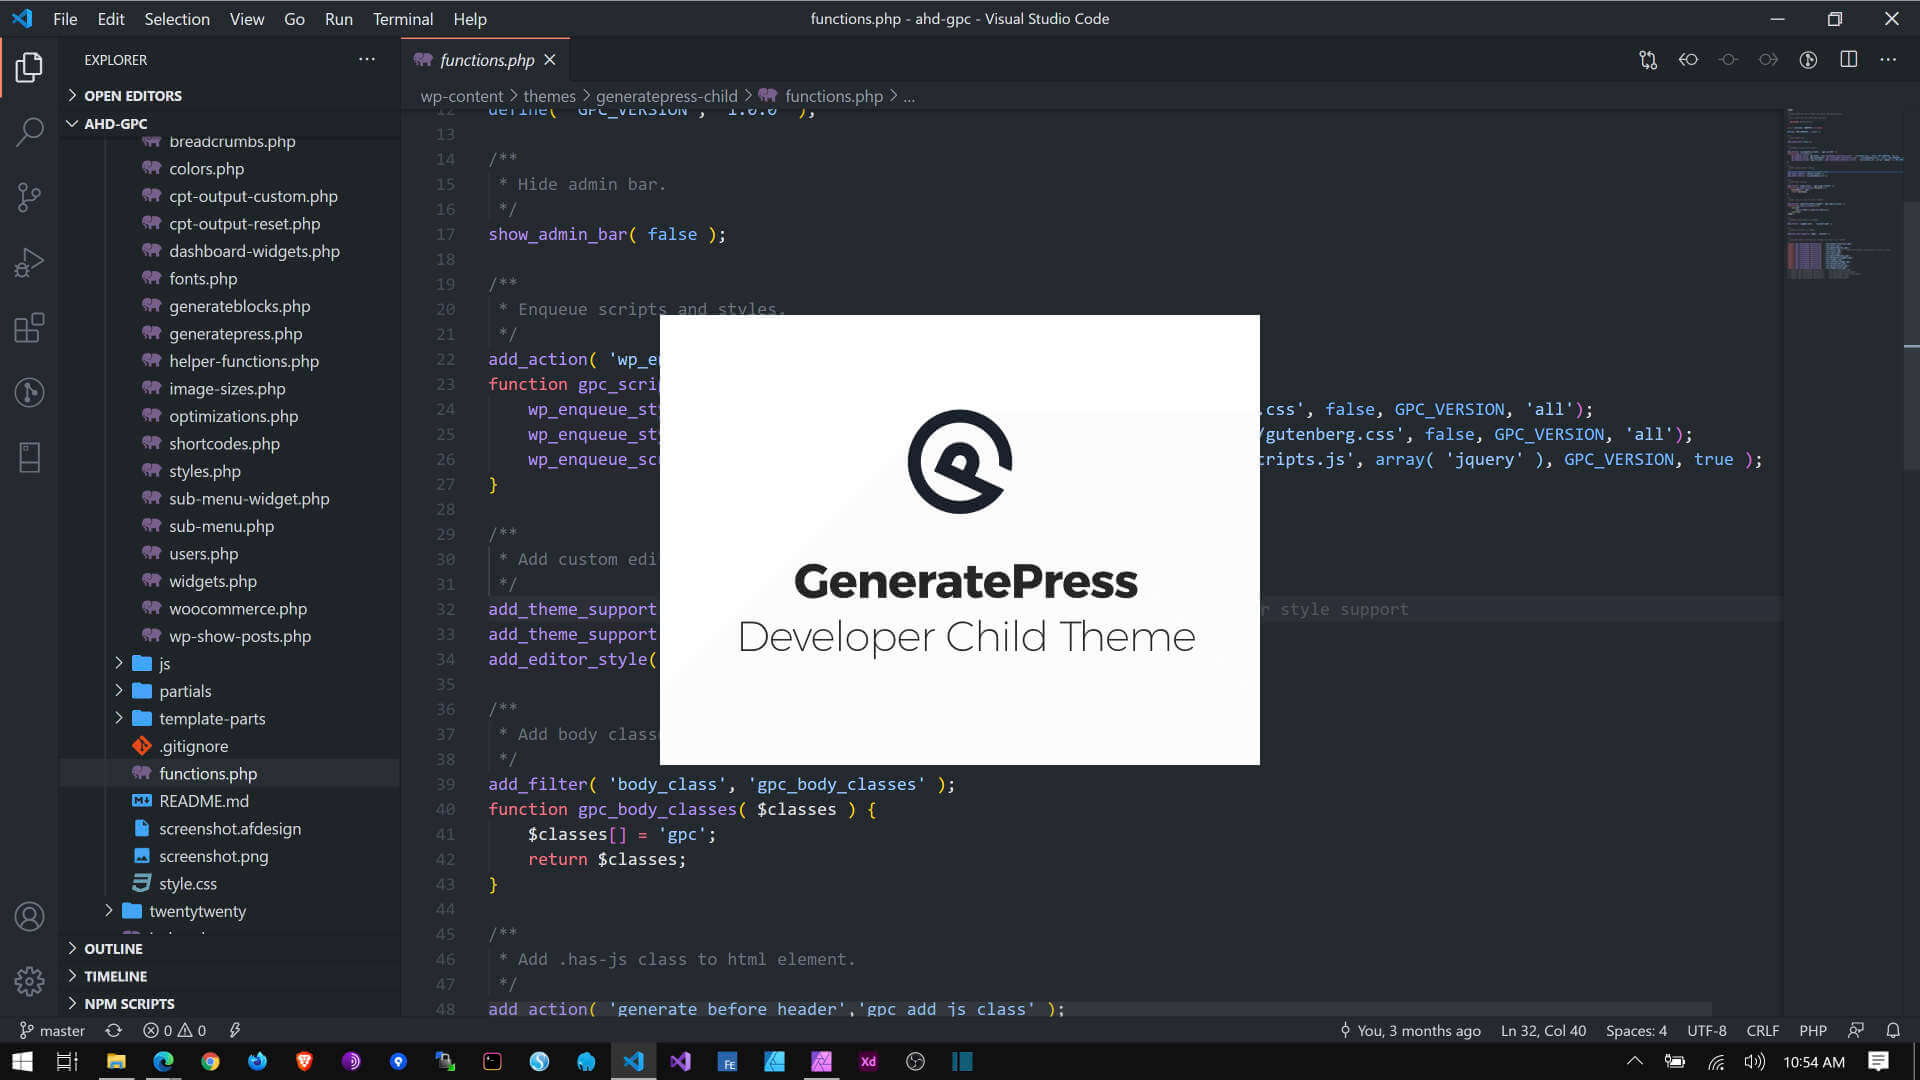The height and width of the screenshot is (1080, 1920).
Task: Open the Accounts icon in activity bar
Action: click(x=30, y=916)
